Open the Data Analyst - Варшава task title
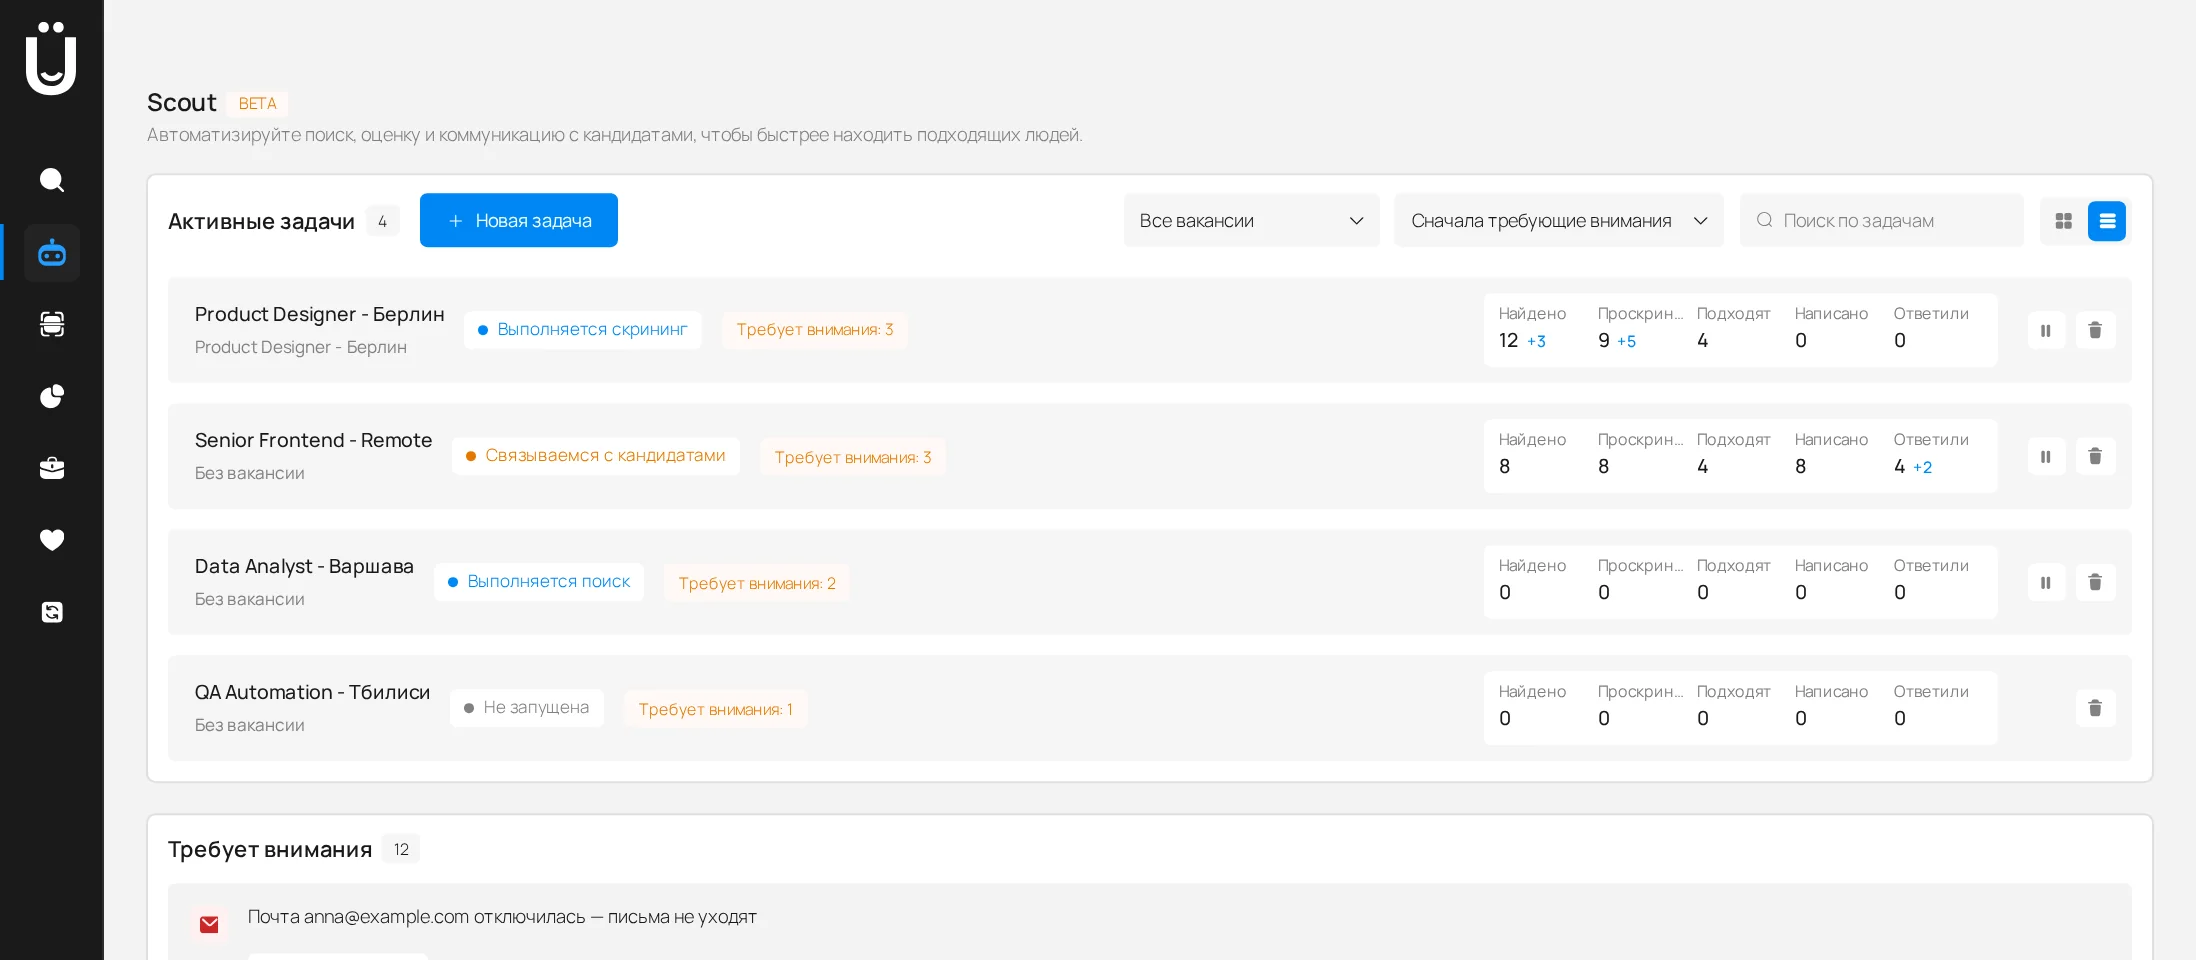Viewport: 2200px width, 960px height. 304,566
